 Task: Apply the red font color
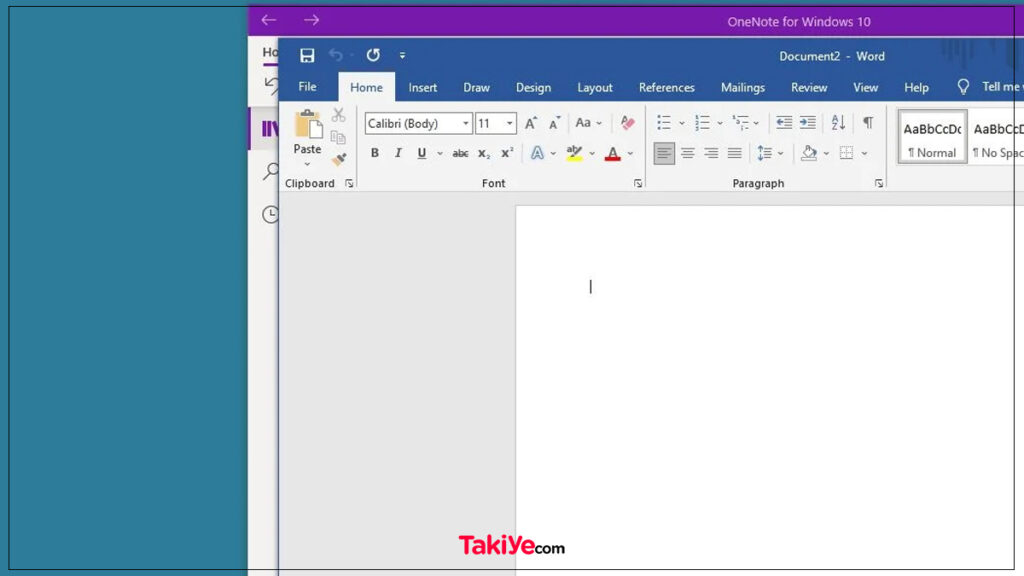click(x=613, y=153)
